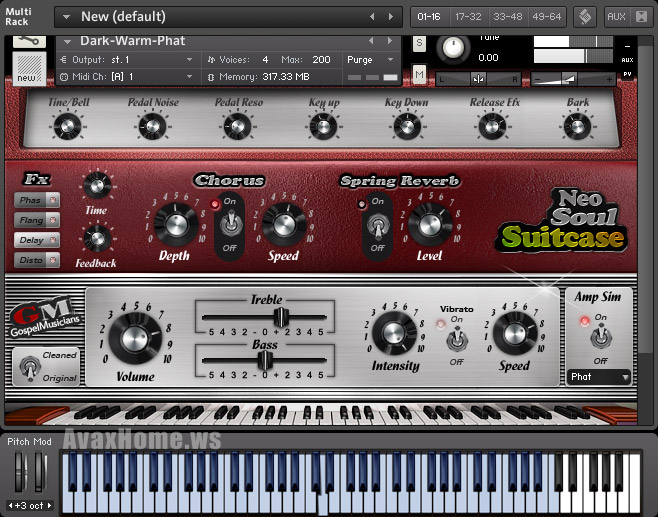
Task: Switch to rack page 49-64
Action: (547, 17)
